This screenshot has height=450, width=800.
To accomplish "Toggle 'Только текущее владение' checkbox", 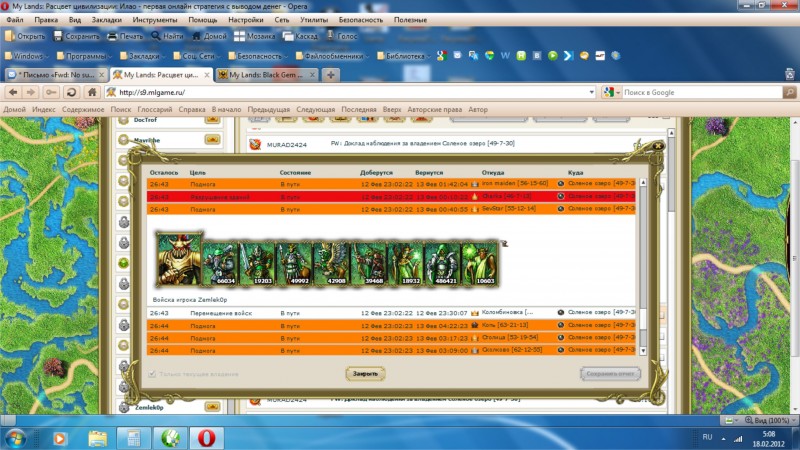I will [x=152, y=374].
